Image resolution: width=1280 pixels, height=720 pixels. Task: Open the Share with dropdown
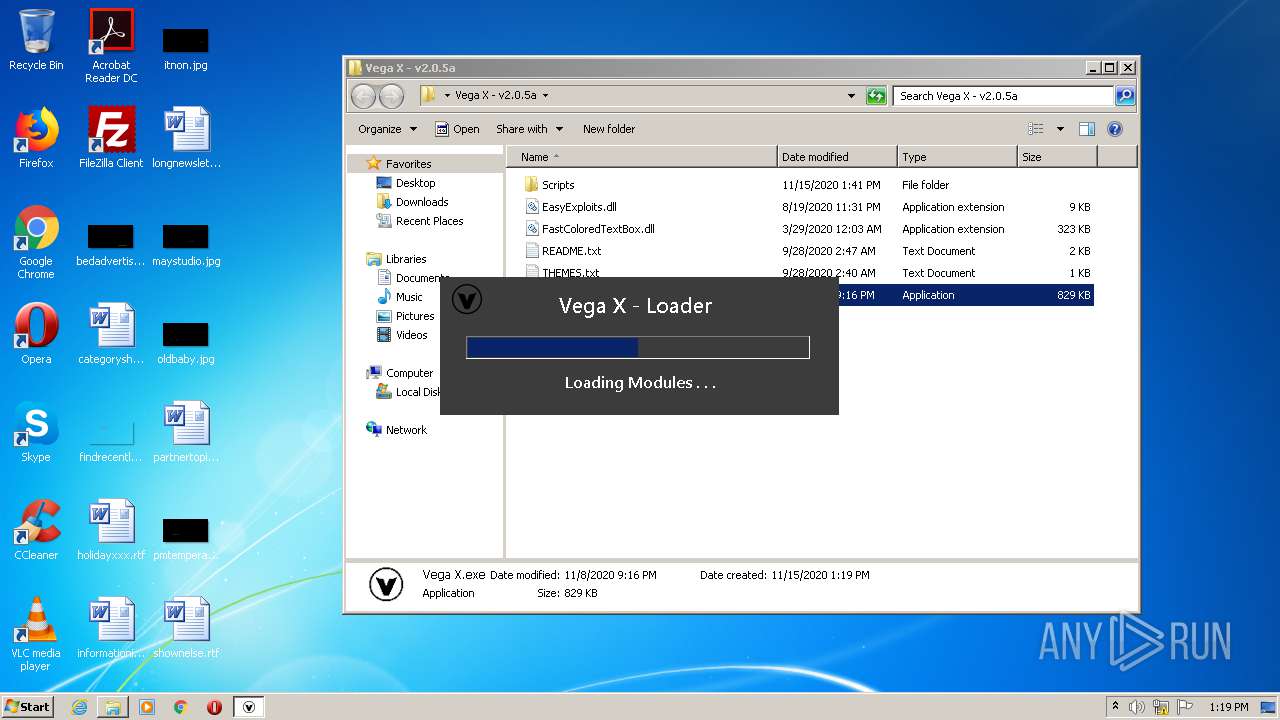(530, 129)
